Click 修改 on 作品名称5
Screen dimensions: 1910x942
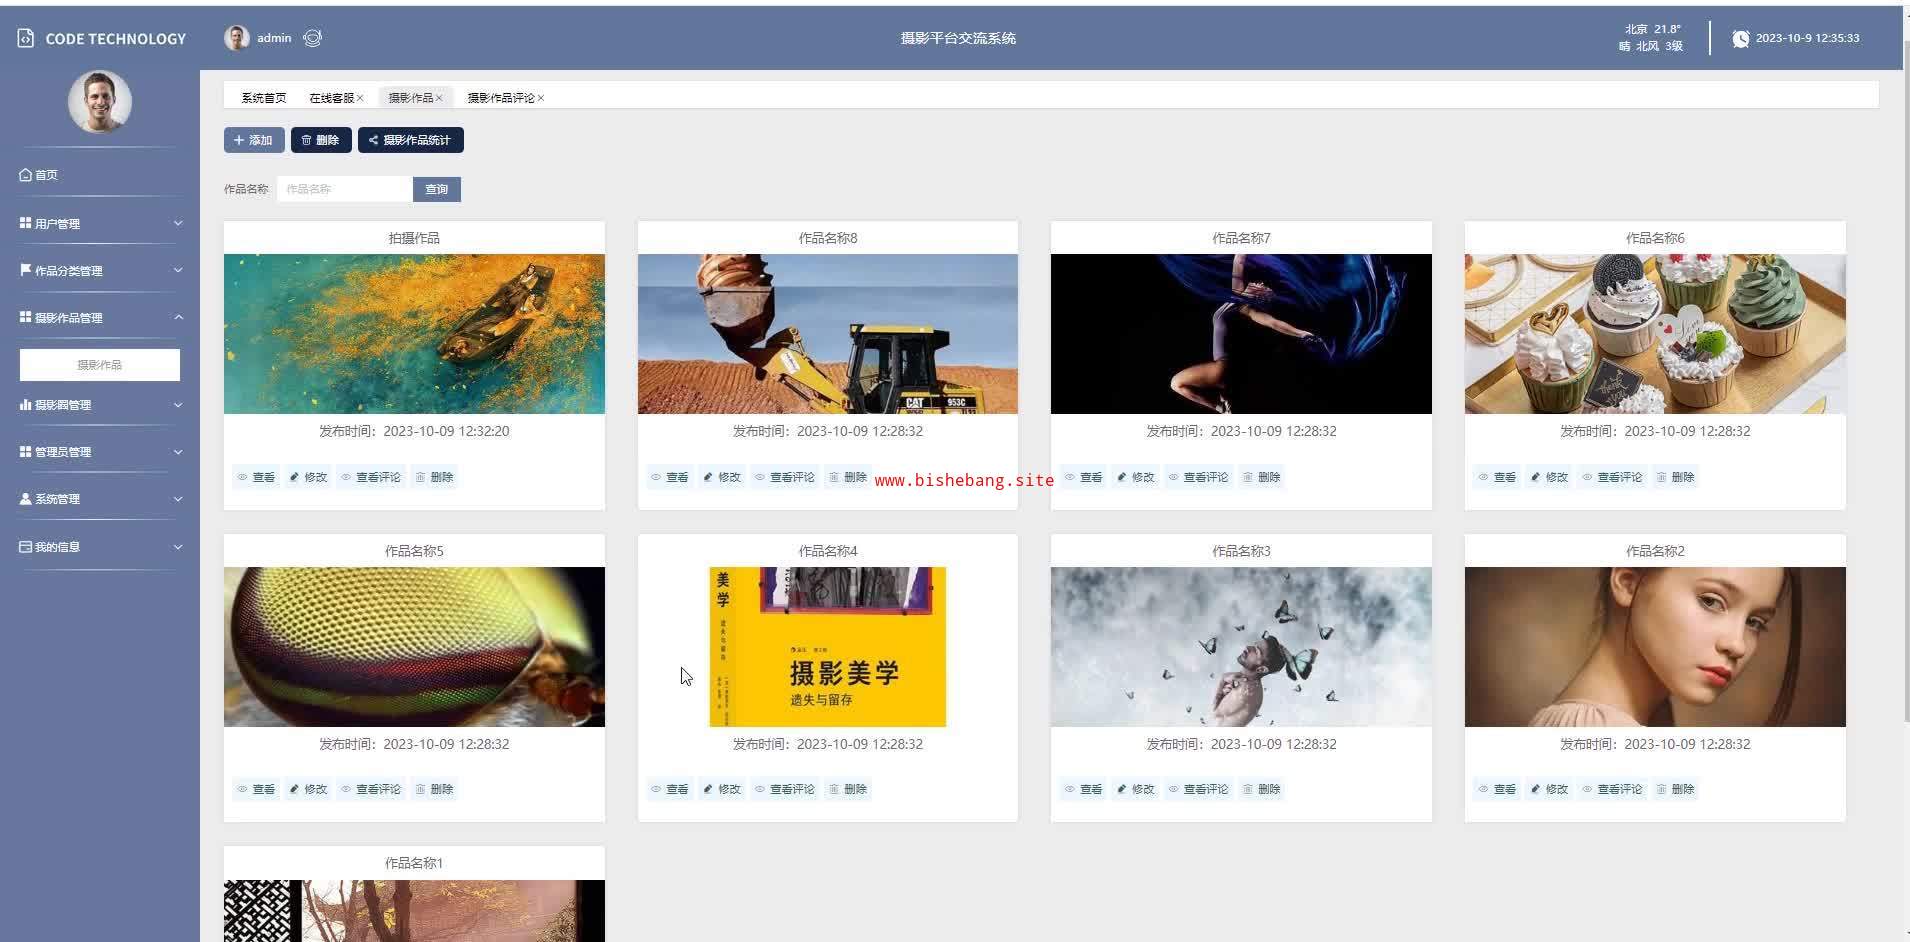pyautogui.click(x=308, y=789)
